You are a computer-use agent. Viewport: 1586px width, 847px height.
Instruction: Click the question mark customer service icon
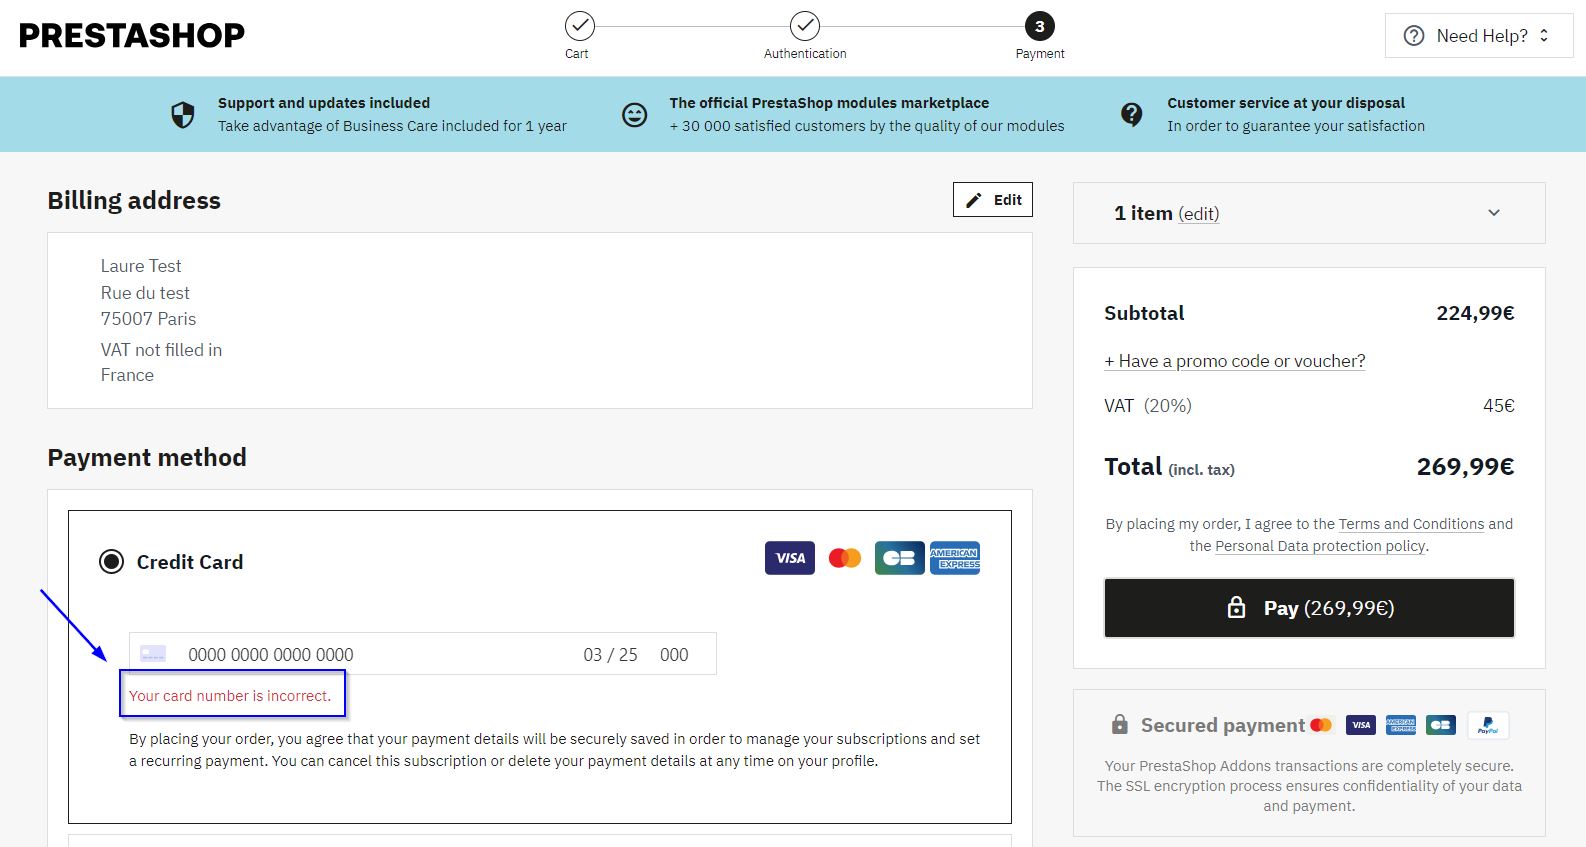[x=1131, y=115]
